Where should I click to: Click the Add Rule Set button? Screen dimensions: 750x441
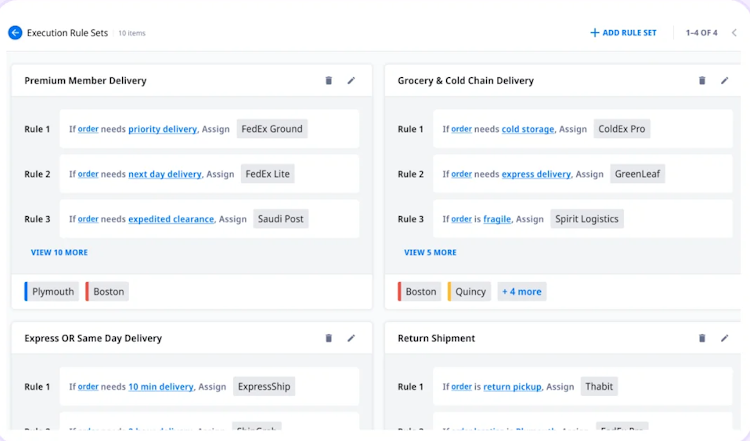[x=623, y=33]
